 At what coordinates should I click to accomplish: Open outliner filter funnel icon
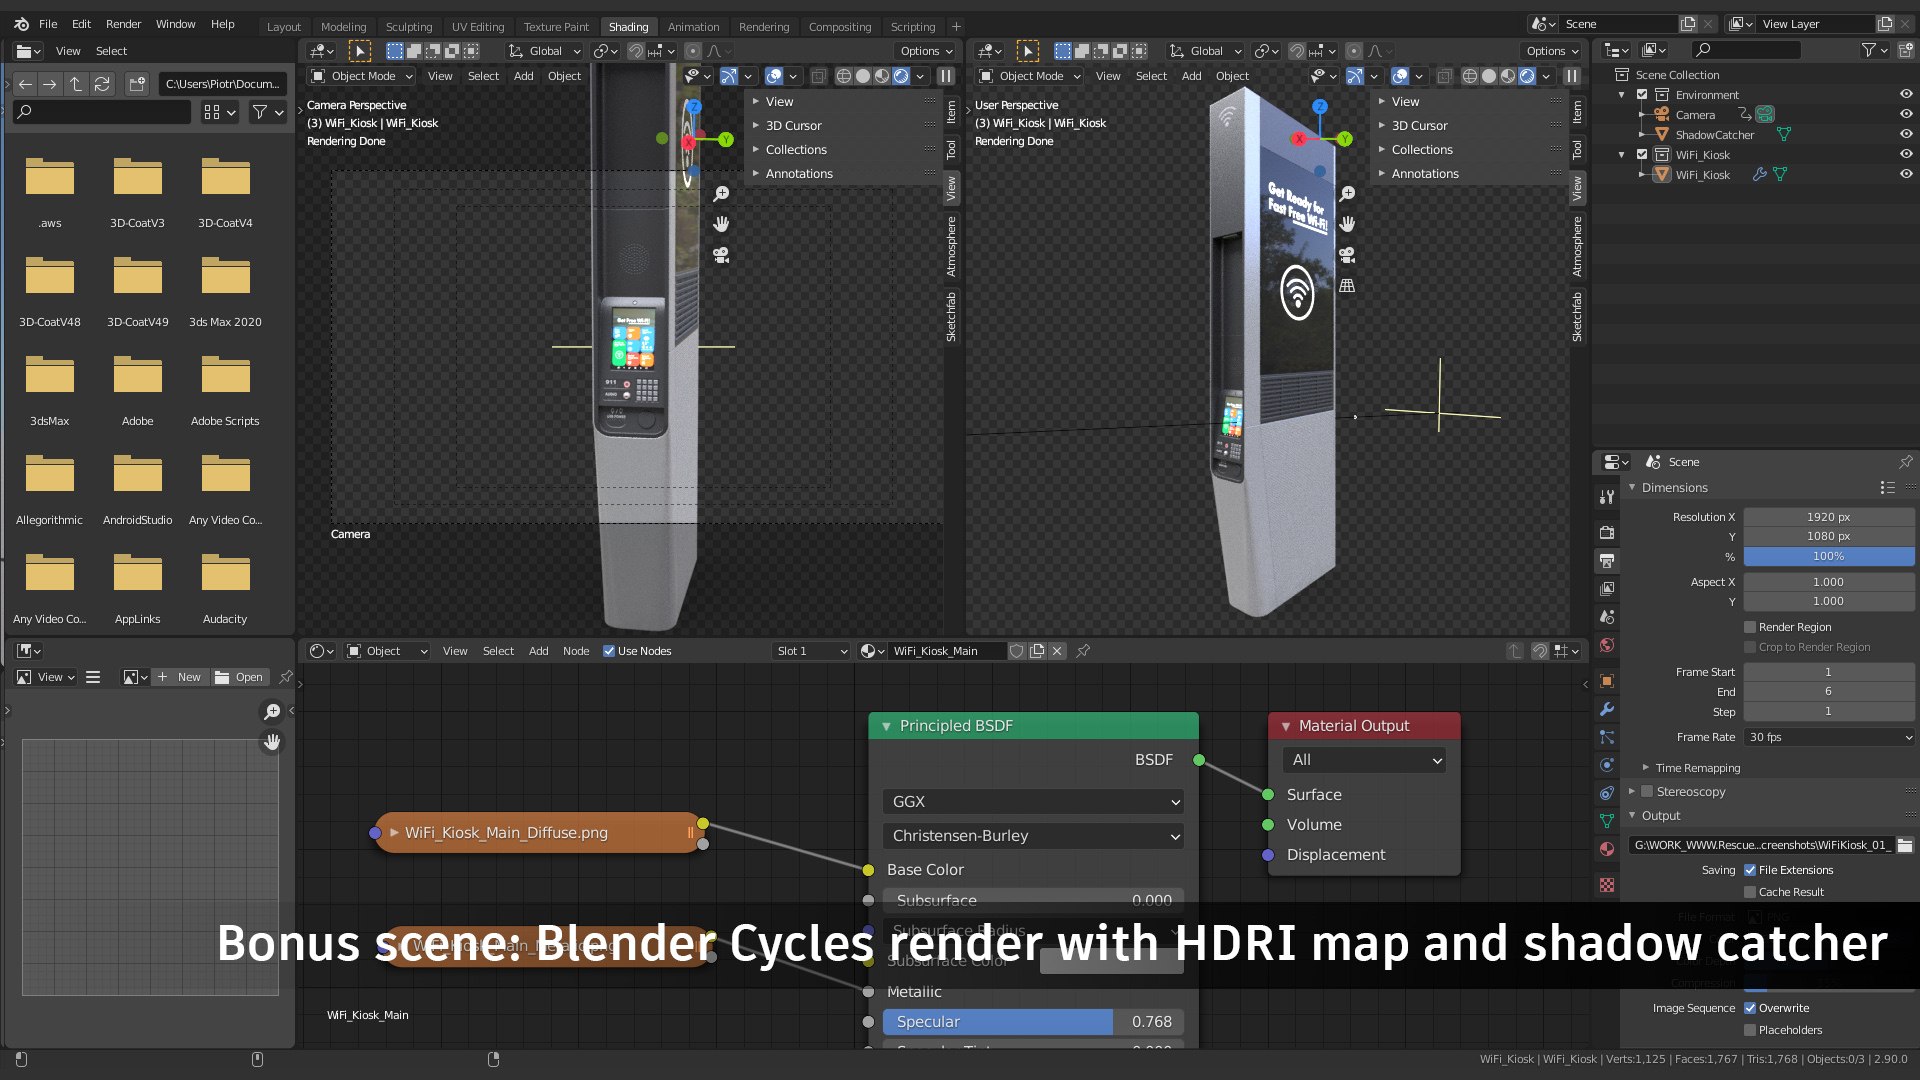[x=1868, y=50]
